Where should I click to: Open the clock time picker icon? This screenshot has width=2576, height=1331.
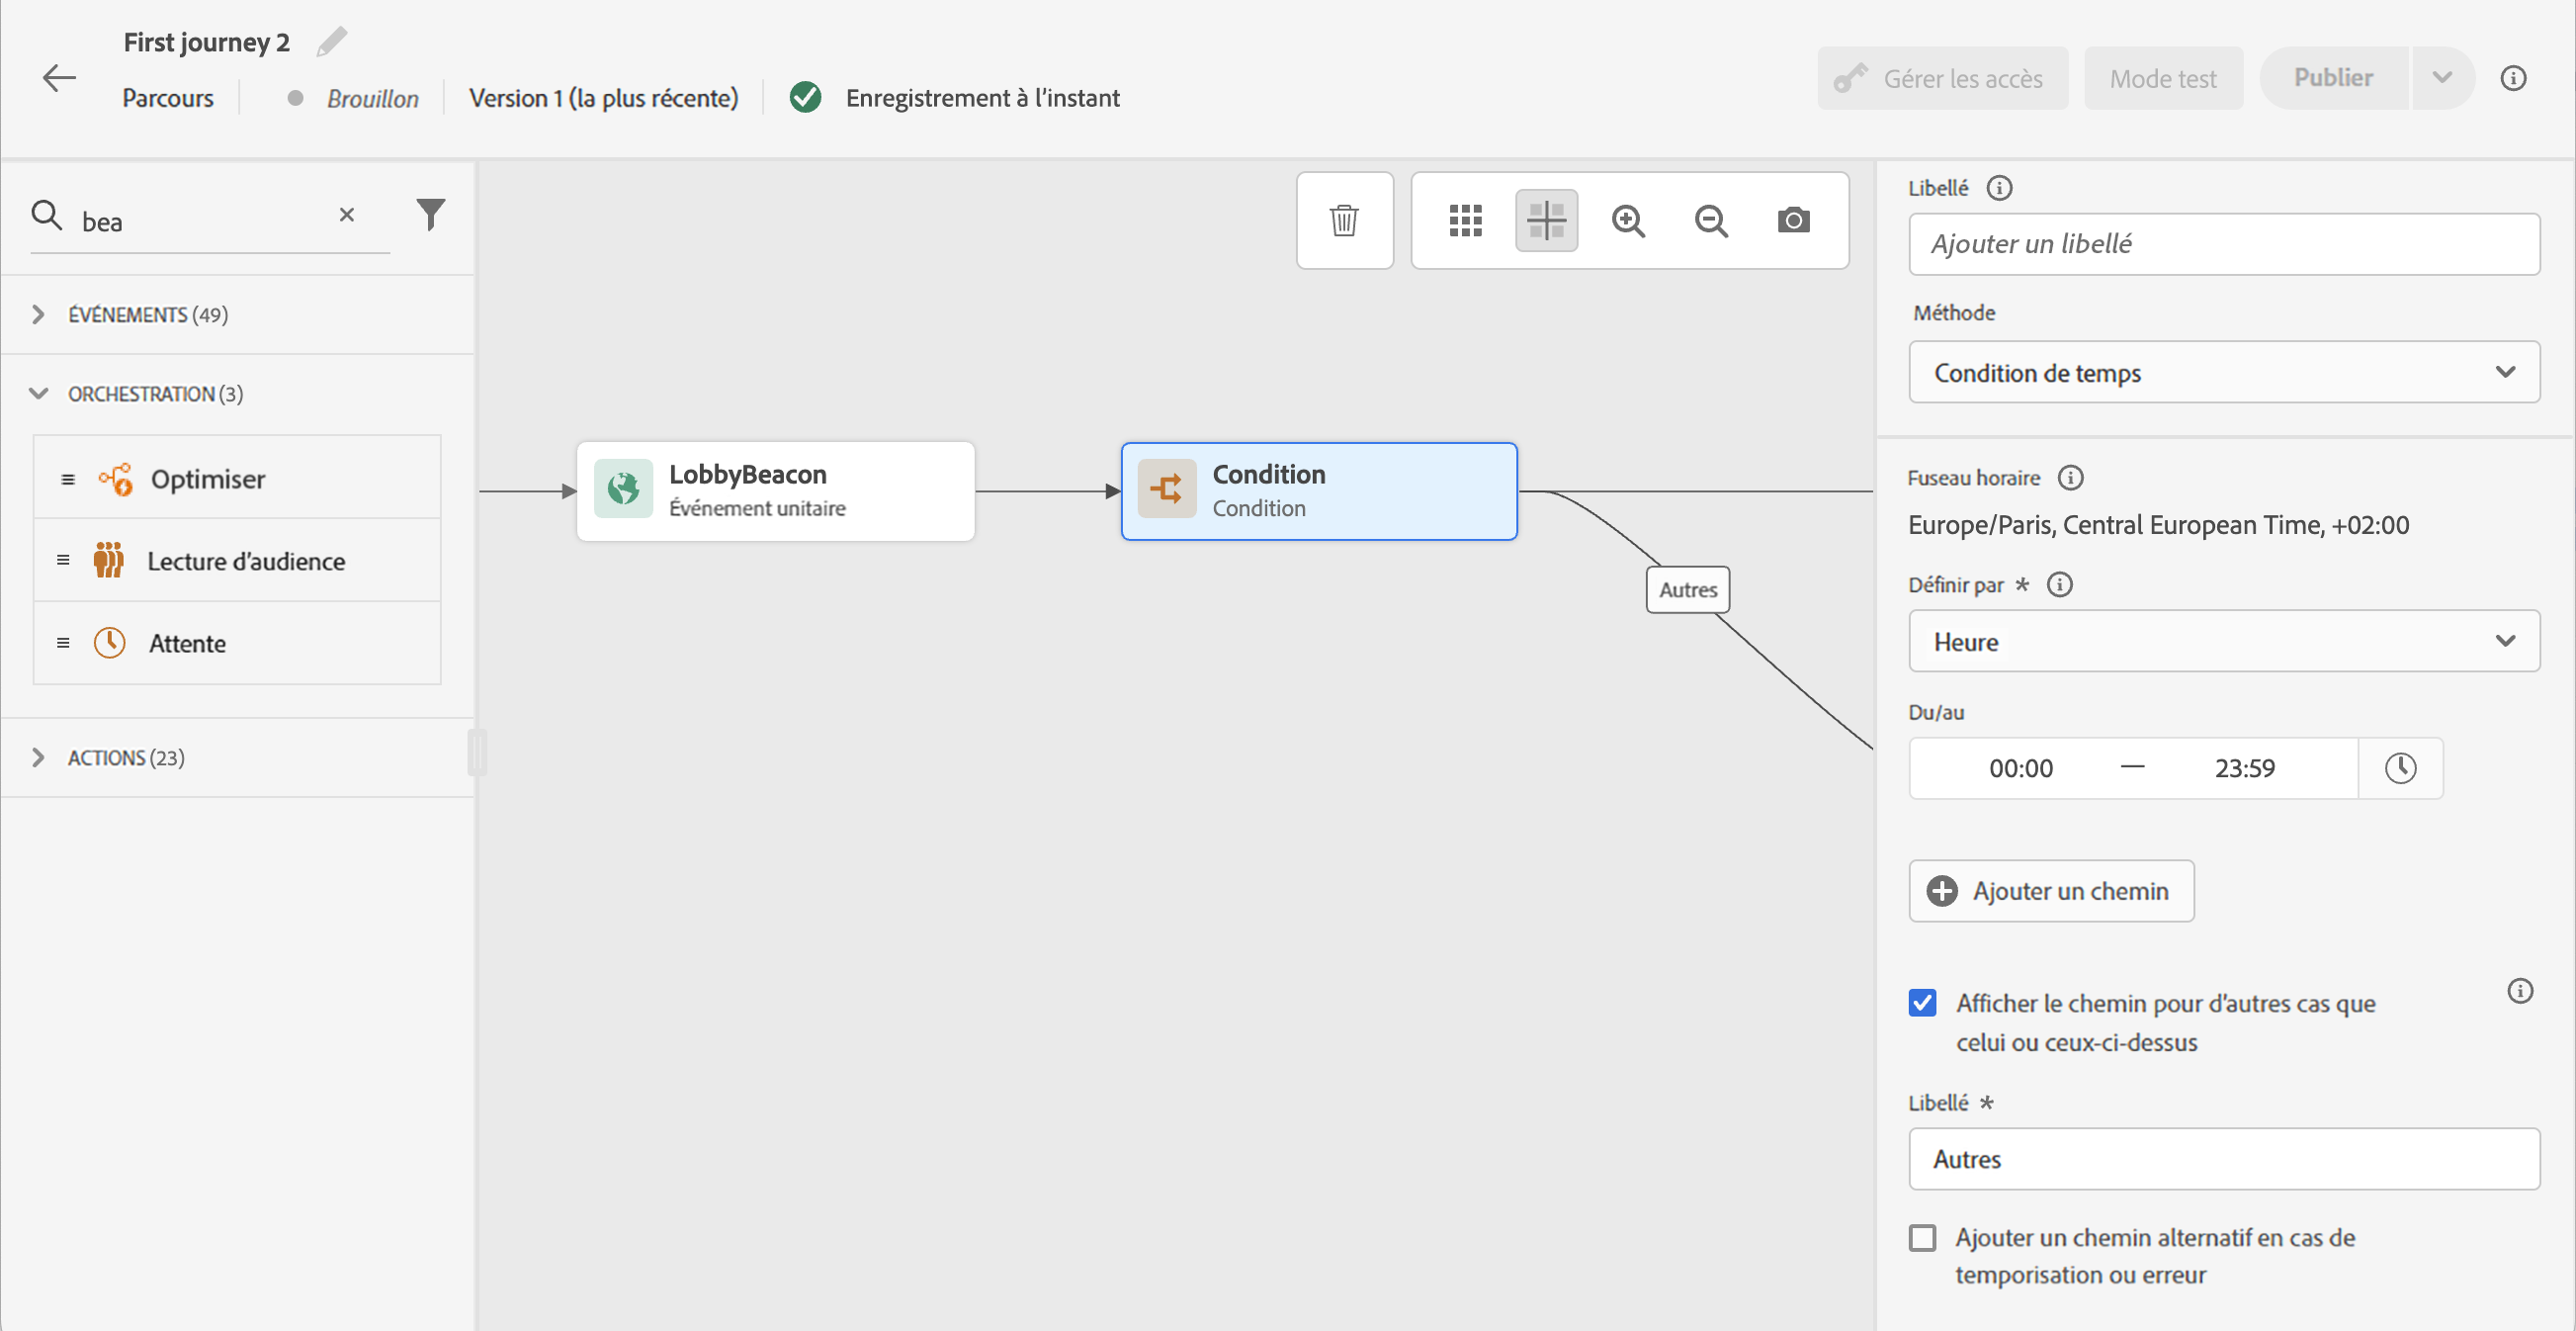2400,768
